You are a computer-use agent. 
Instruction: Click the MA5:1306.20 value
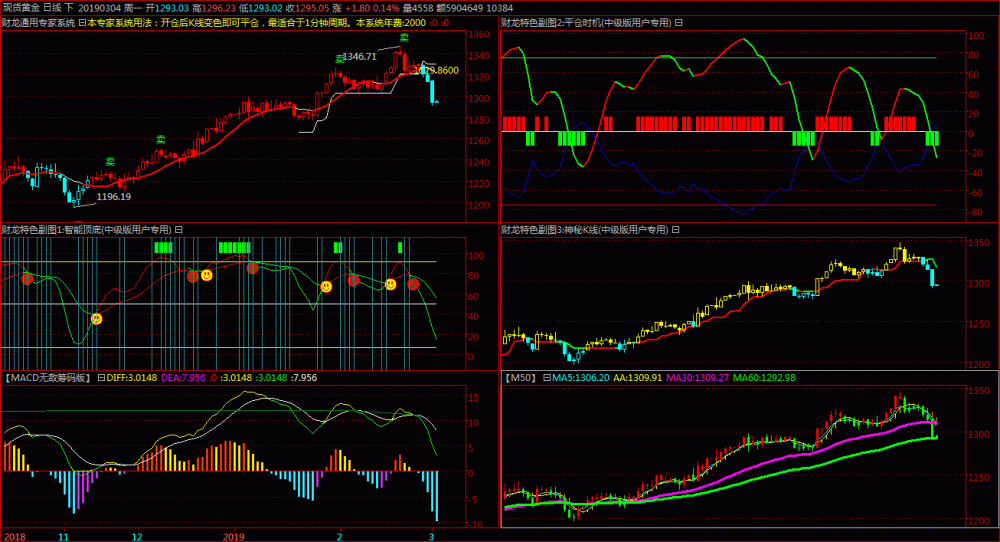click(x=580, y=377)
